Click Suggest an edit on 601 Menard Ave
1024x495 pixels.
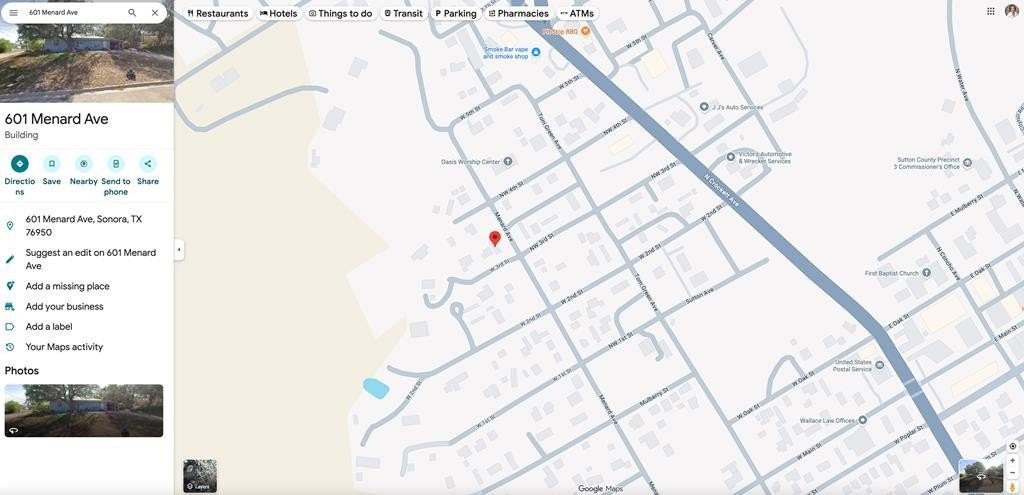pos(90,259)
